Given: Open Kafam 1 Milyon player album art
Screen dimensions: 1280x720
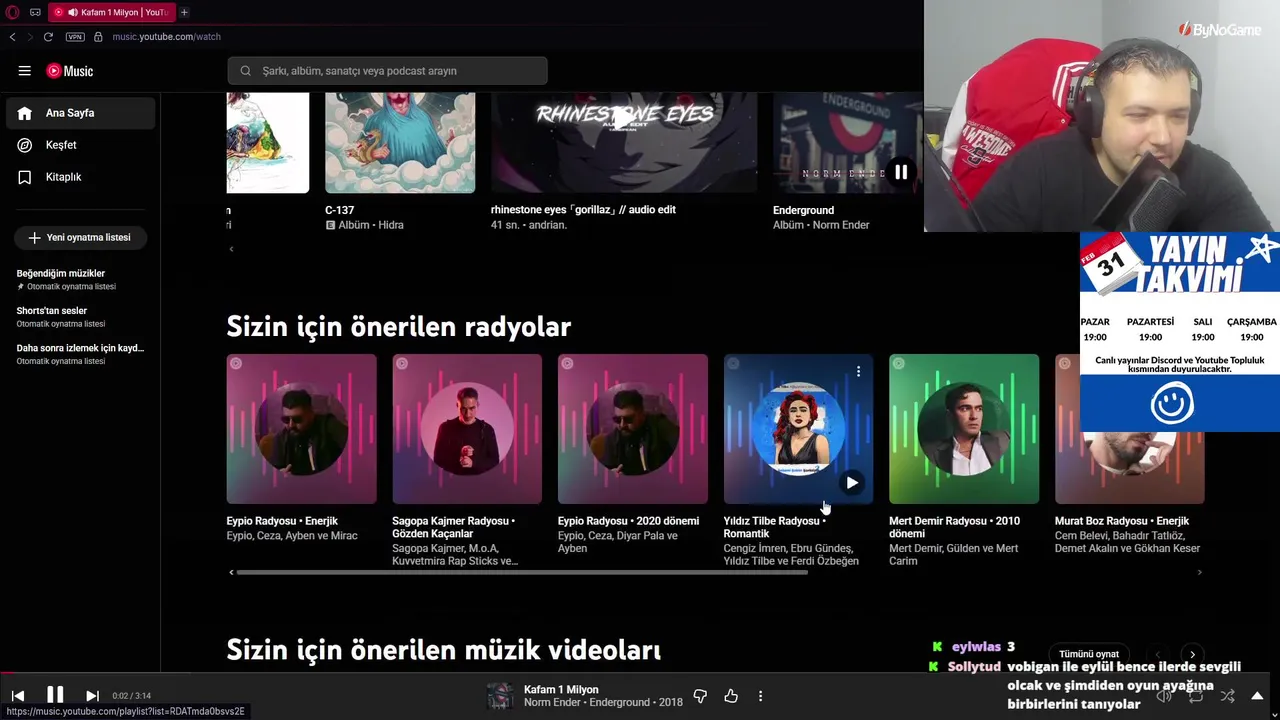Looking at the screenshot, I should coord(500,696).
